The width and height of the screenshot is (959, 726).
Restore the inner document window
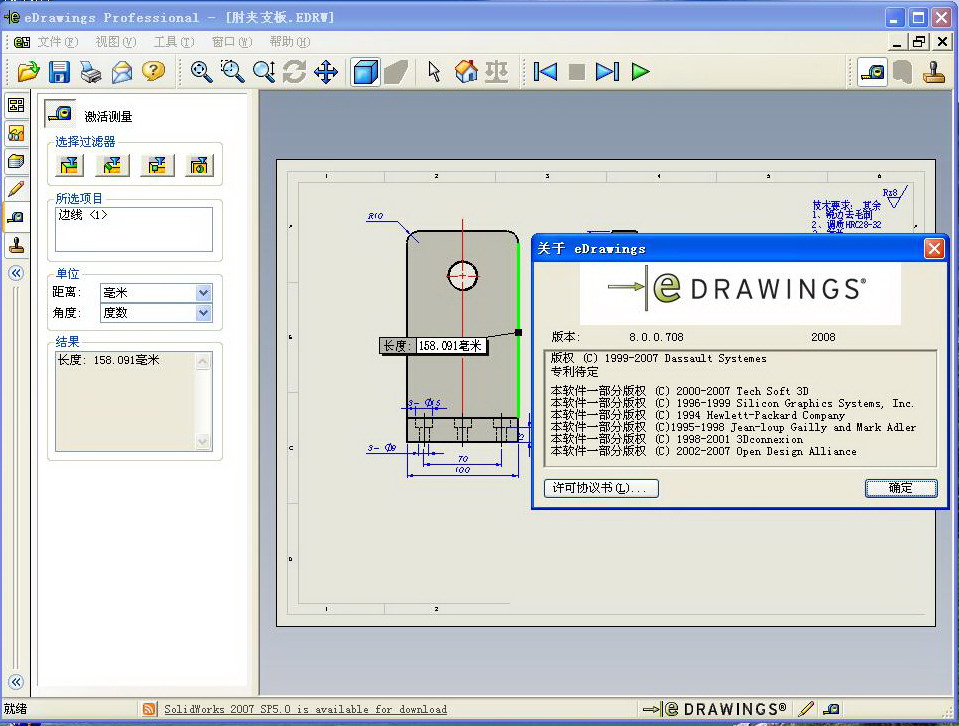(x=919, y=42)
